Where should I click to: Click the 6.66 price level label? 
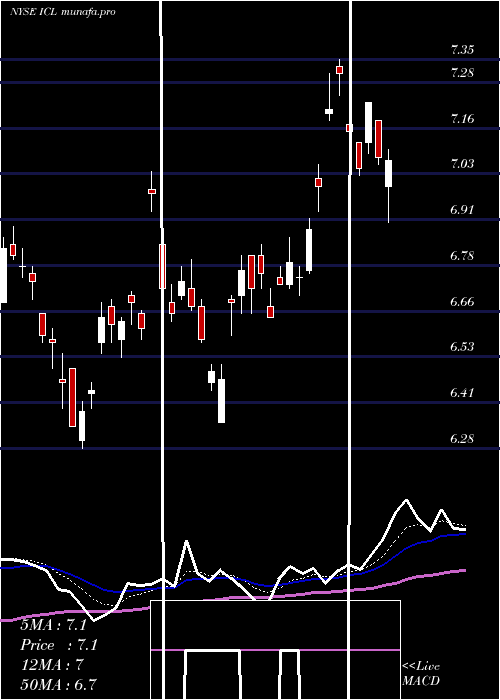pos(462,302)
